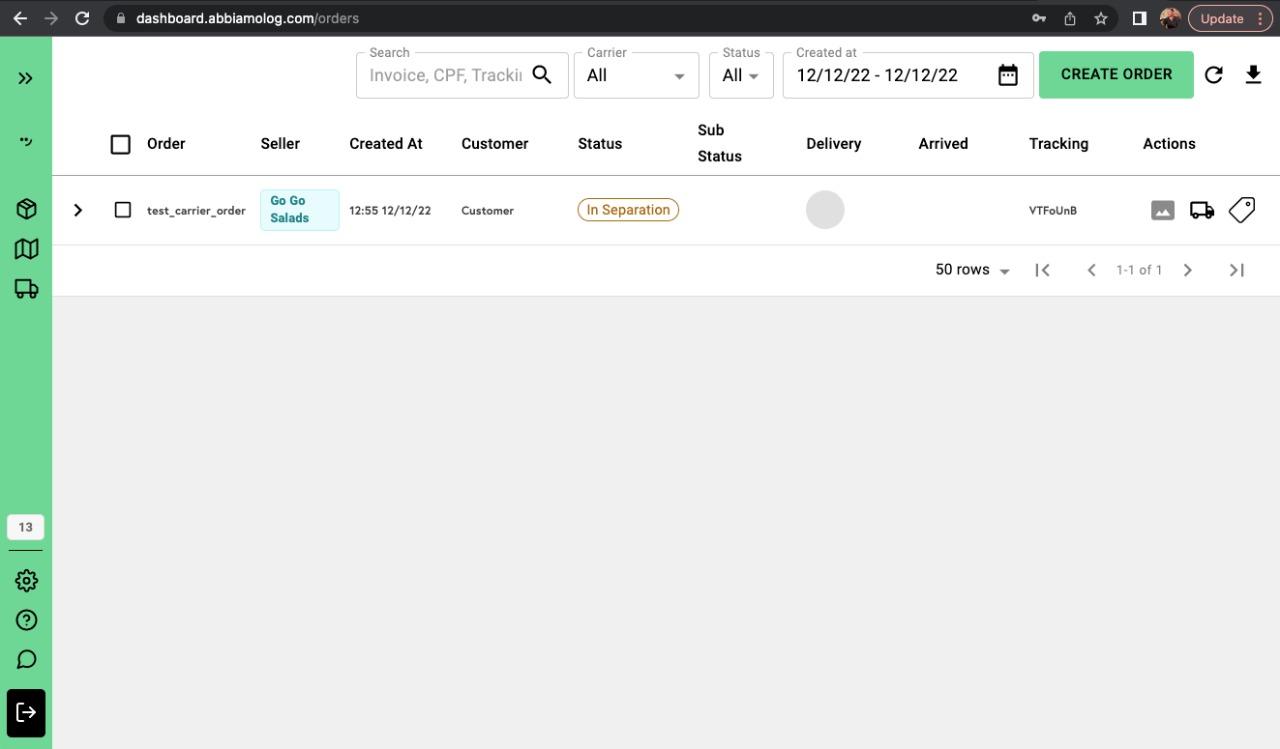The image size is (1280, 749).
Task: Expand the sidebar with double-chevron icon
Action: [x=26, y=78]
